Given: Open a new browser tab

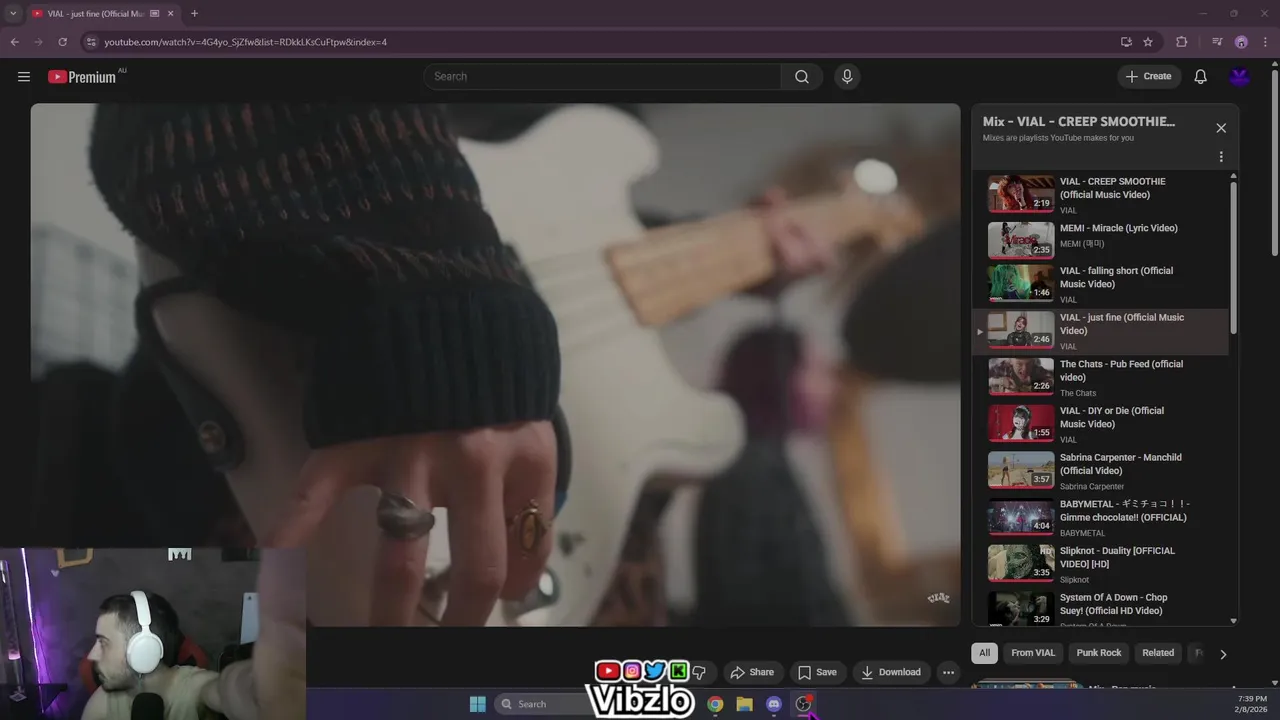Looking at the screenshot, I should 194,14.
